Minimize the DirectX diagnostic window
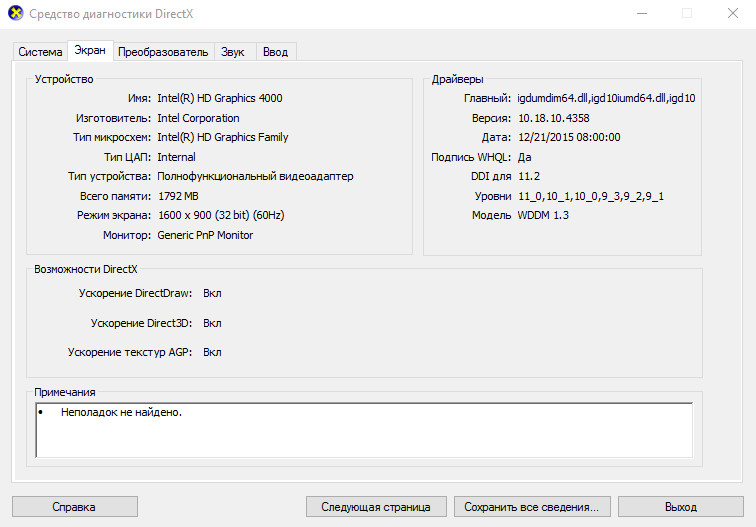Screen dimensions: 756x527 tap(642, 14)
